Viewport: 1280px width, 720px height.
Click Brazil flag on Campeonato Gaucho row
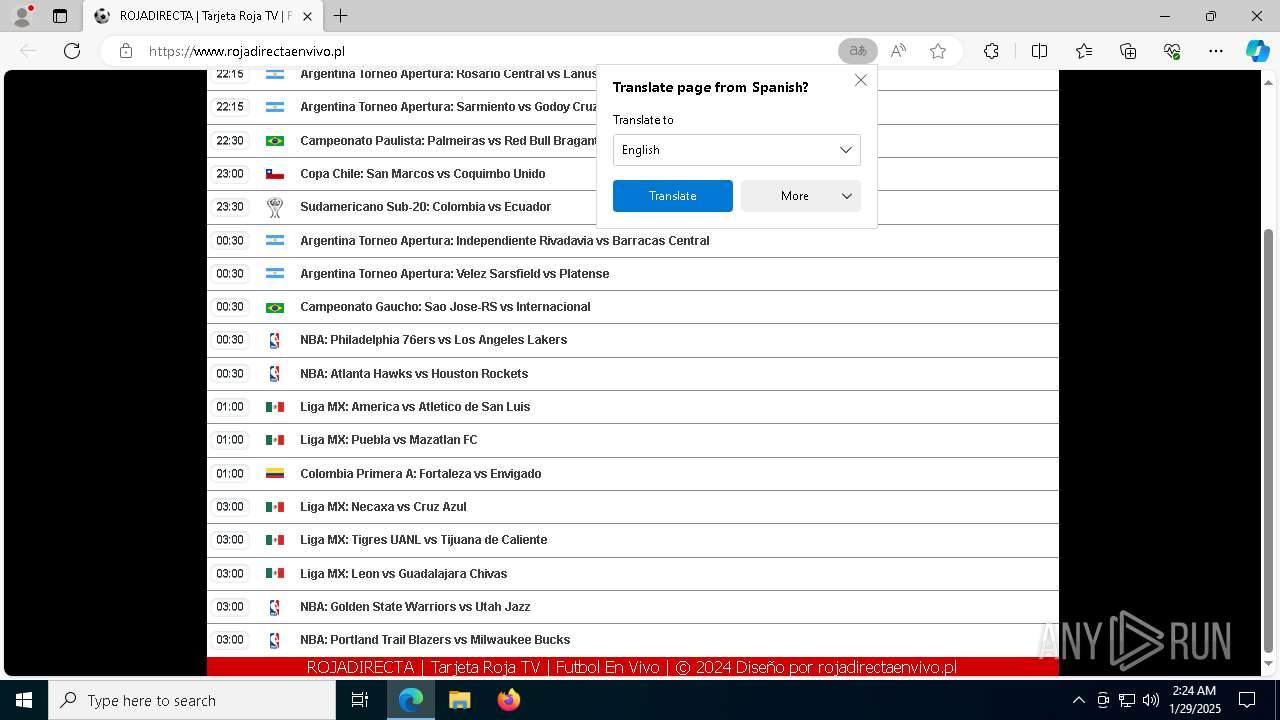pyautogui.click(x=275, y=307)
